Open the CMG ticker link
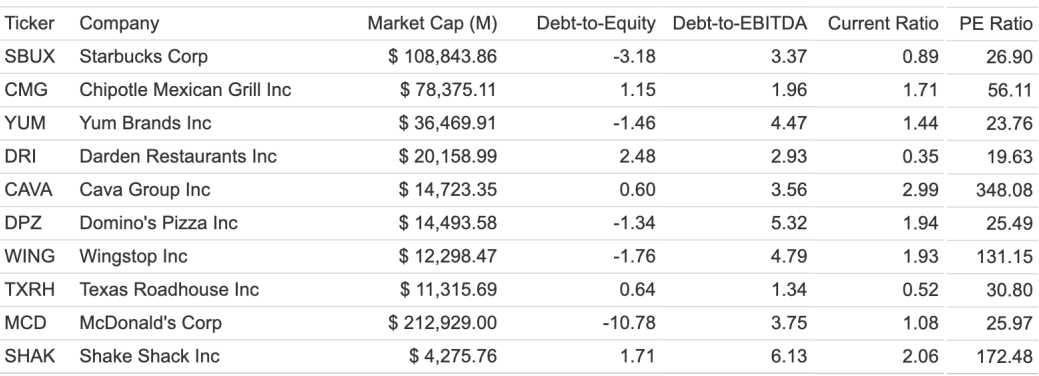Screen dimensions: 1039x376 [26, 90]
